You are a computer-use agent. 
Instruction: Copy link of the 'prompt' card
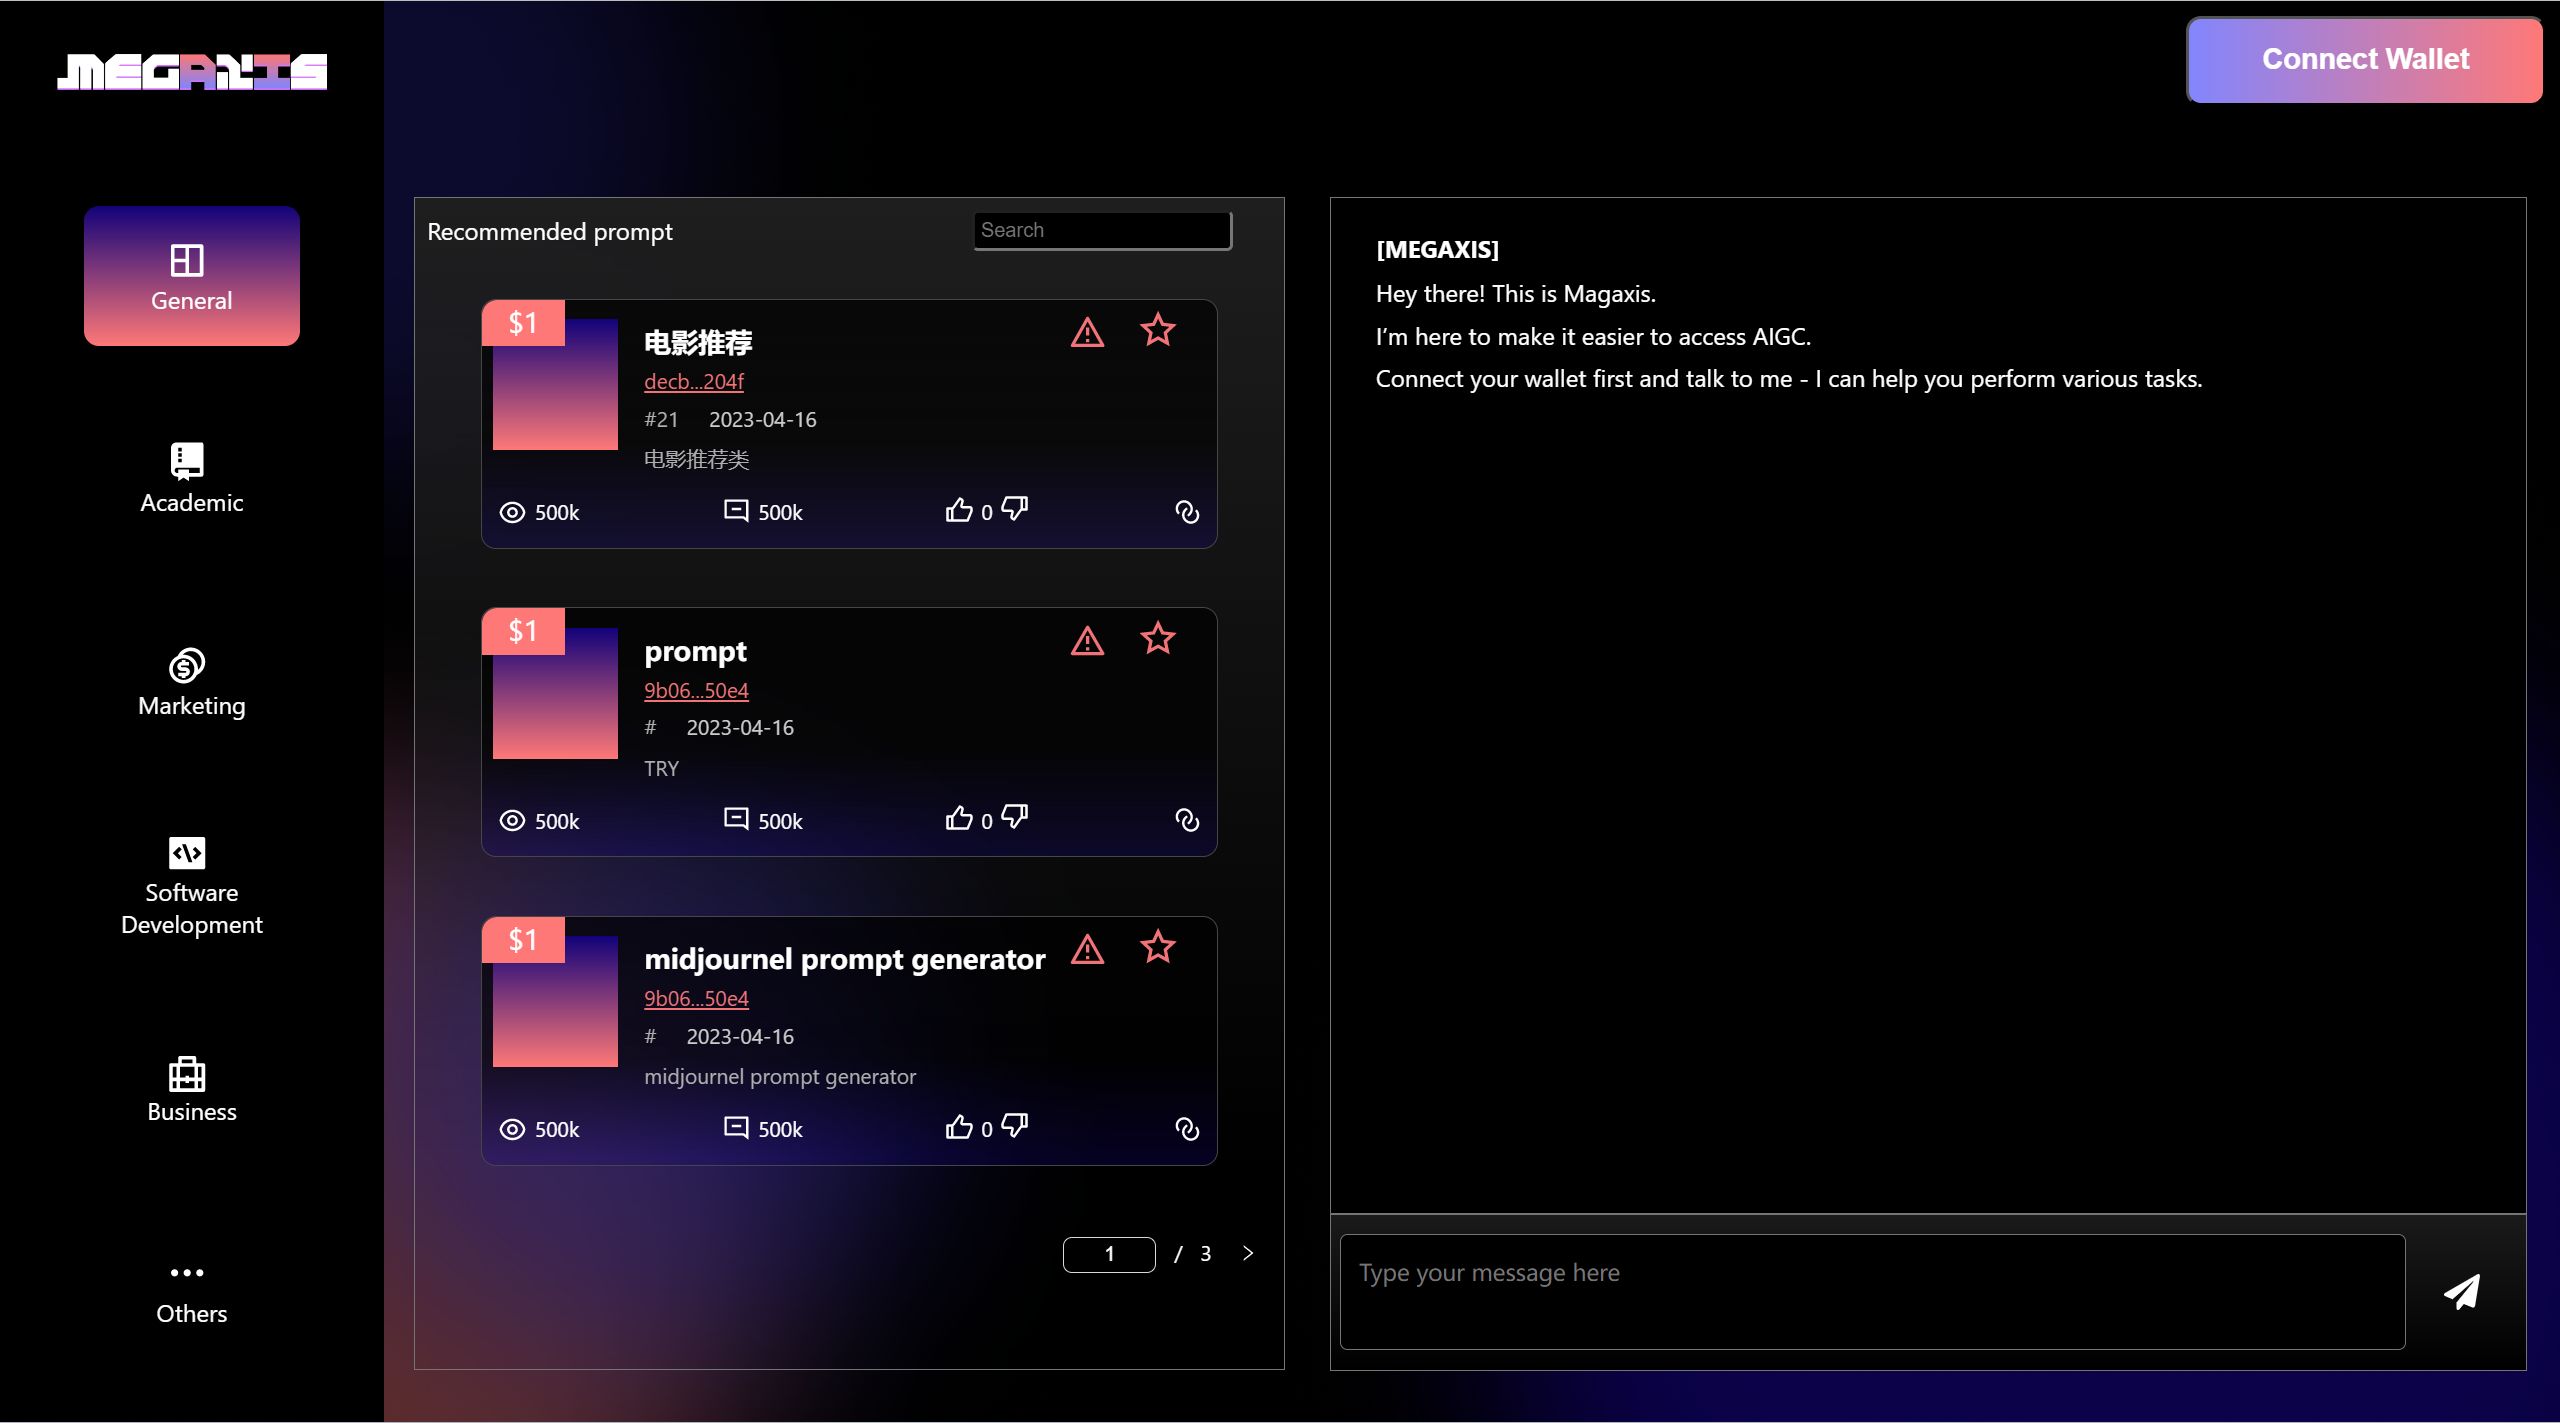(1187, 821)
